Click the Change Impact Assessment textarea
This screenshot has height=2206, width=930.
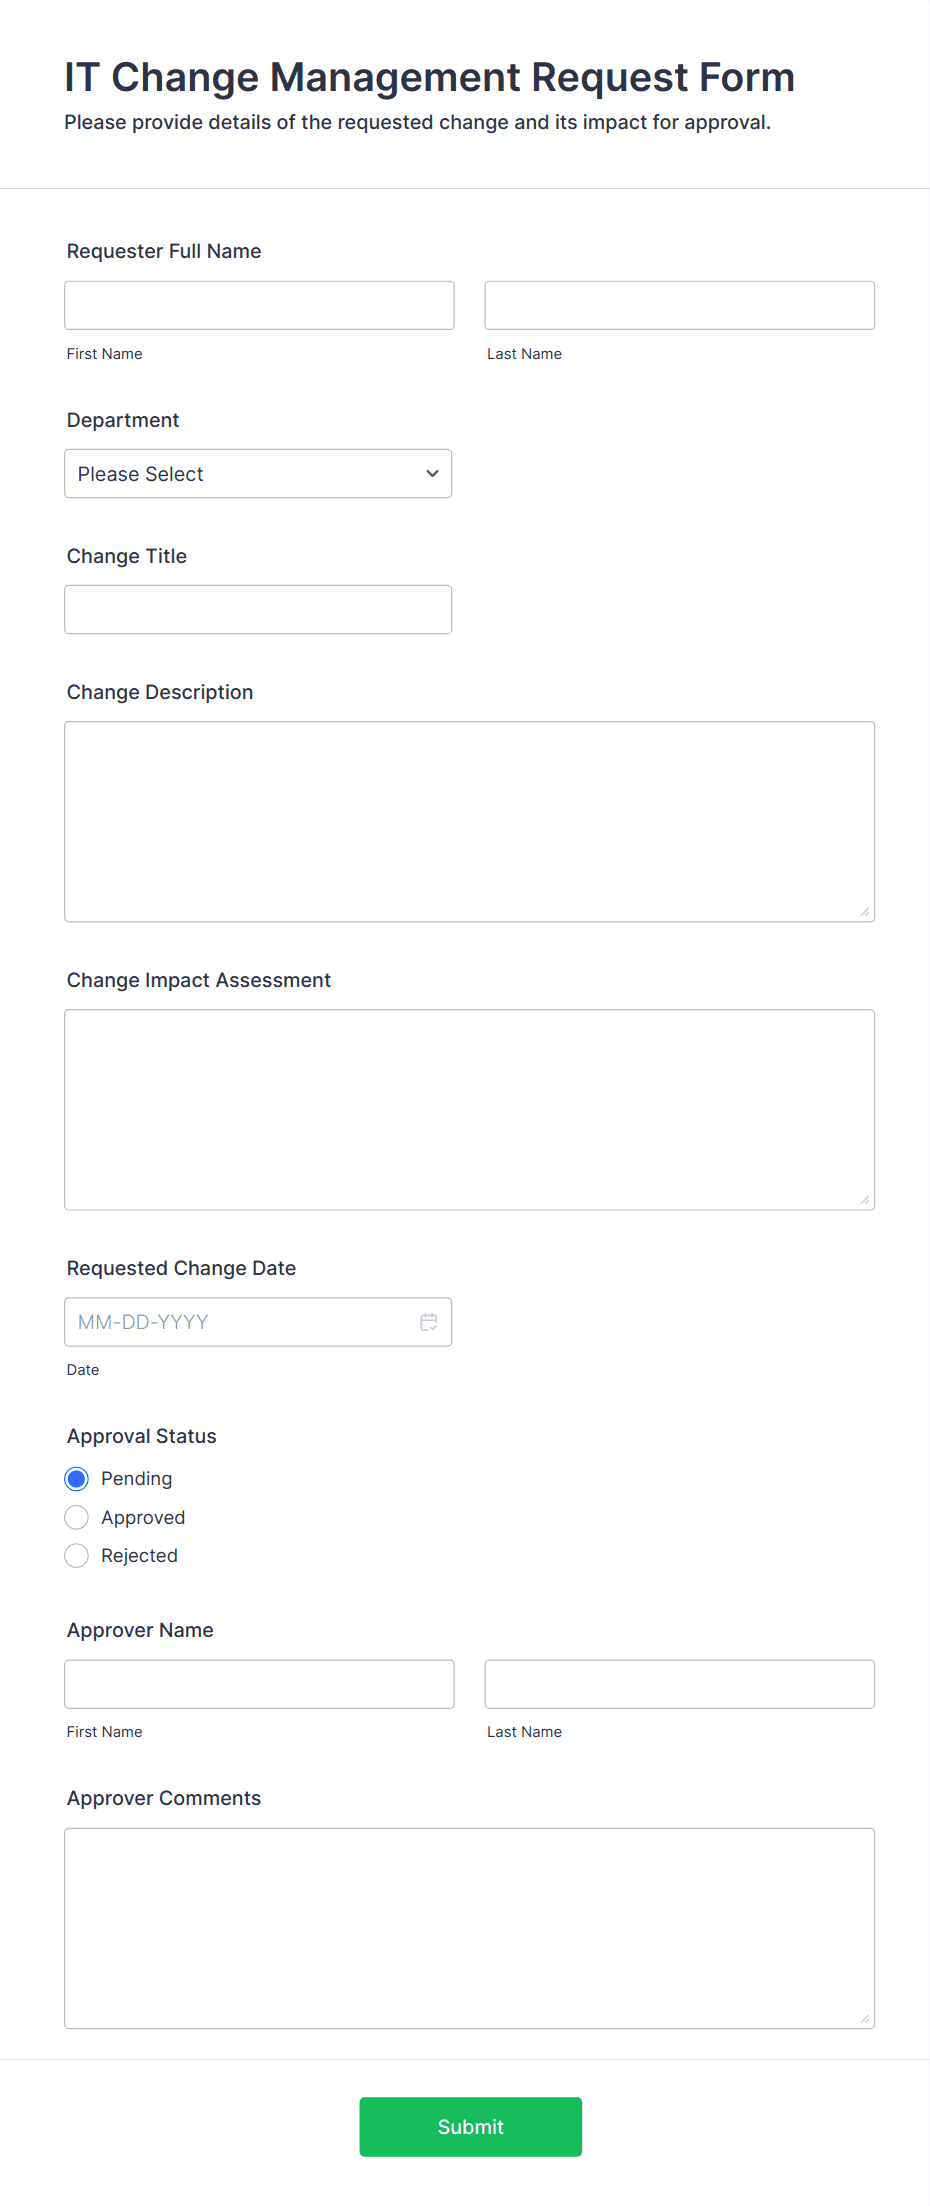pyautogui.click(x=469, y=1108)
